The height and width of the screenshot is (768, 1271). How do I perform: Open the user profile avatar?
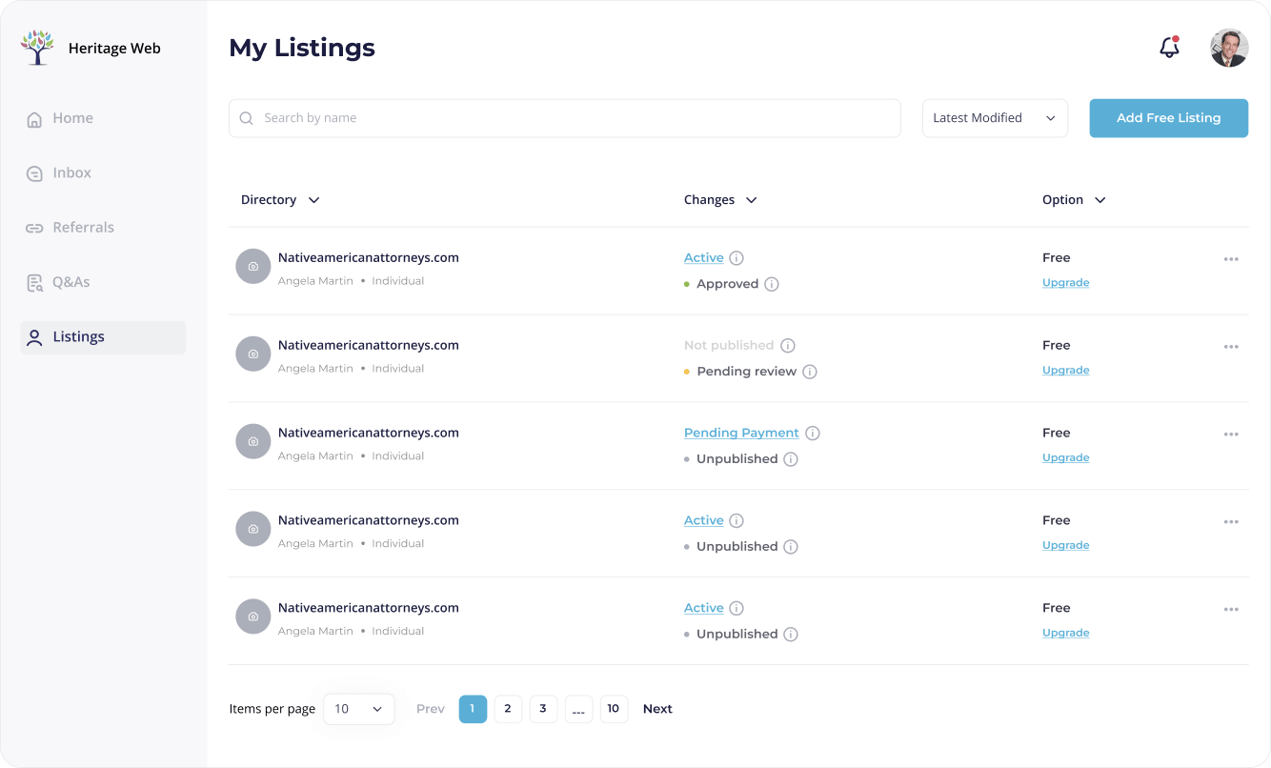pos(1229,48)
